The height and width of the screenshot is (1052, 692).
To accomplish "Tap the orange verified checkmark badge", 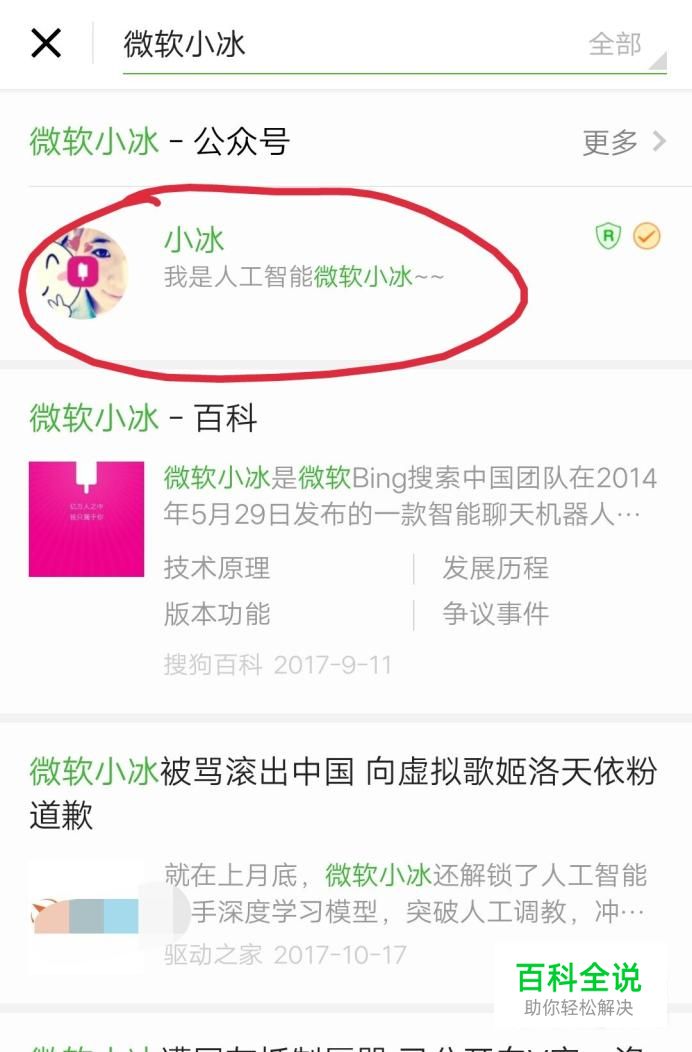I will pyautogui.click(x=647, y=236).
